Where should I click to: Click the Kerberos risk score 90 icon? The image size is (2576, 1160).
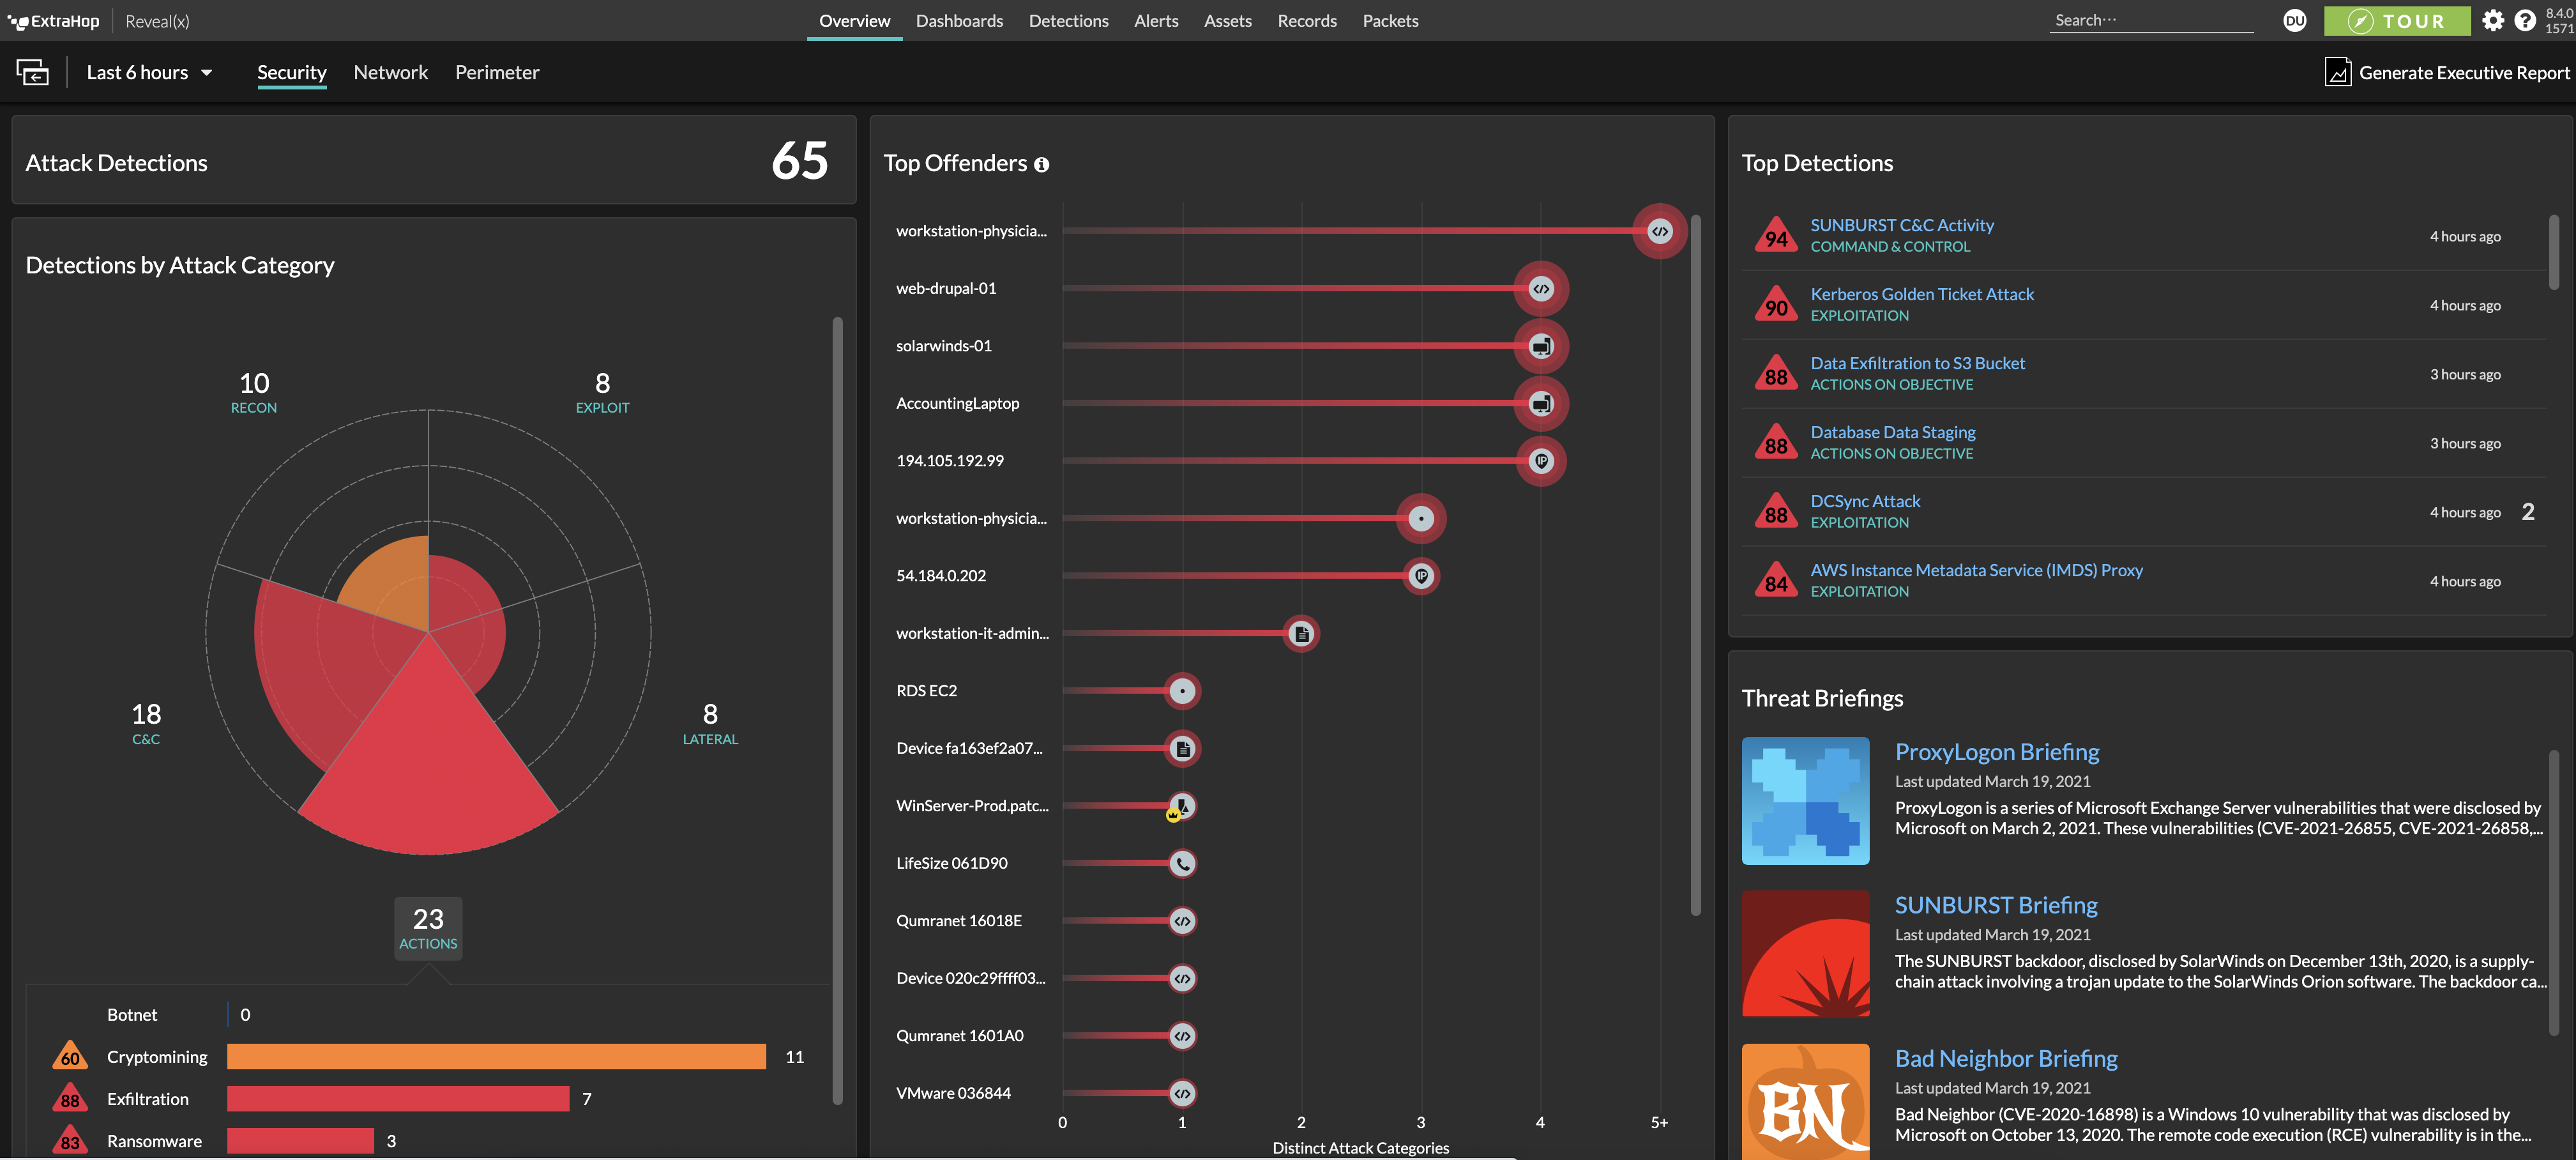1776,304
